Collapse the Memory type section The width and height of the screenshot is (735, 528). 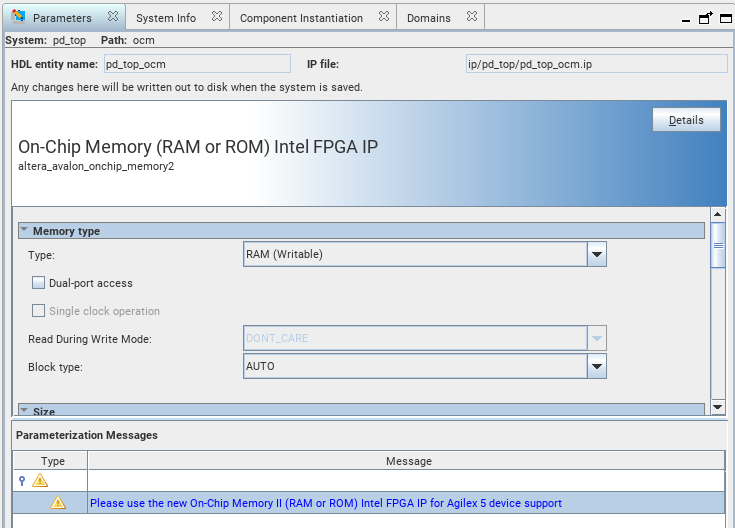[x=24, y=230]
